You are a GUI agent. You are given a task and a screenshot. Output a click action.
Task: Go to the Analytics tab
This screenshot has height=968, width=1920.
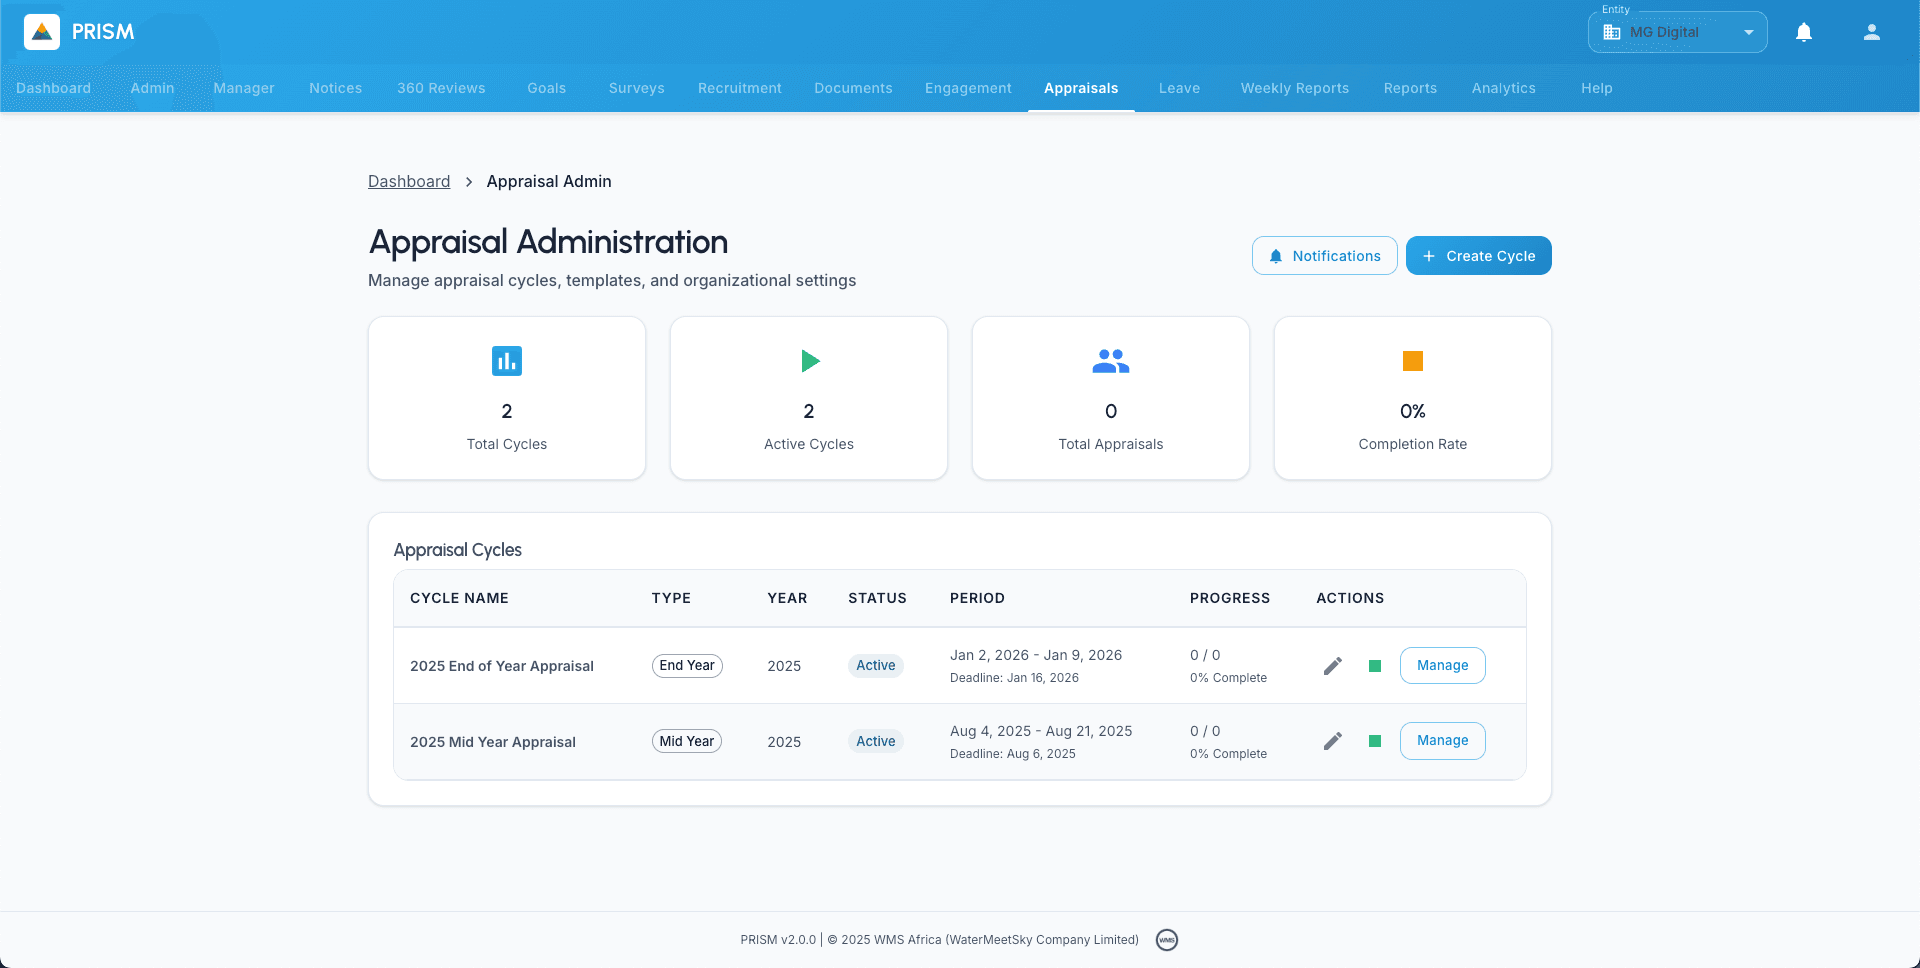pos(1503,88)
